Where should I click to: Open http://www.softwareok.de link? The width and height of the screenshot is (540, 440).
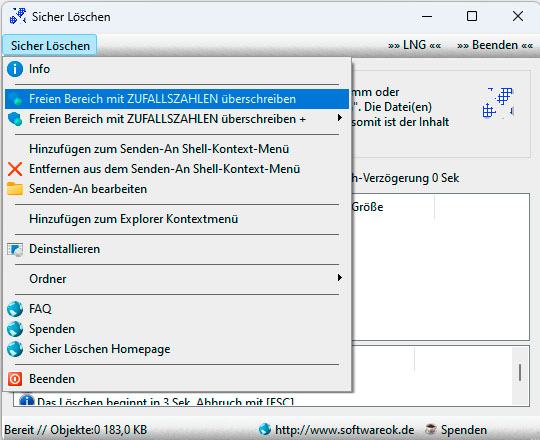[344, 430]
